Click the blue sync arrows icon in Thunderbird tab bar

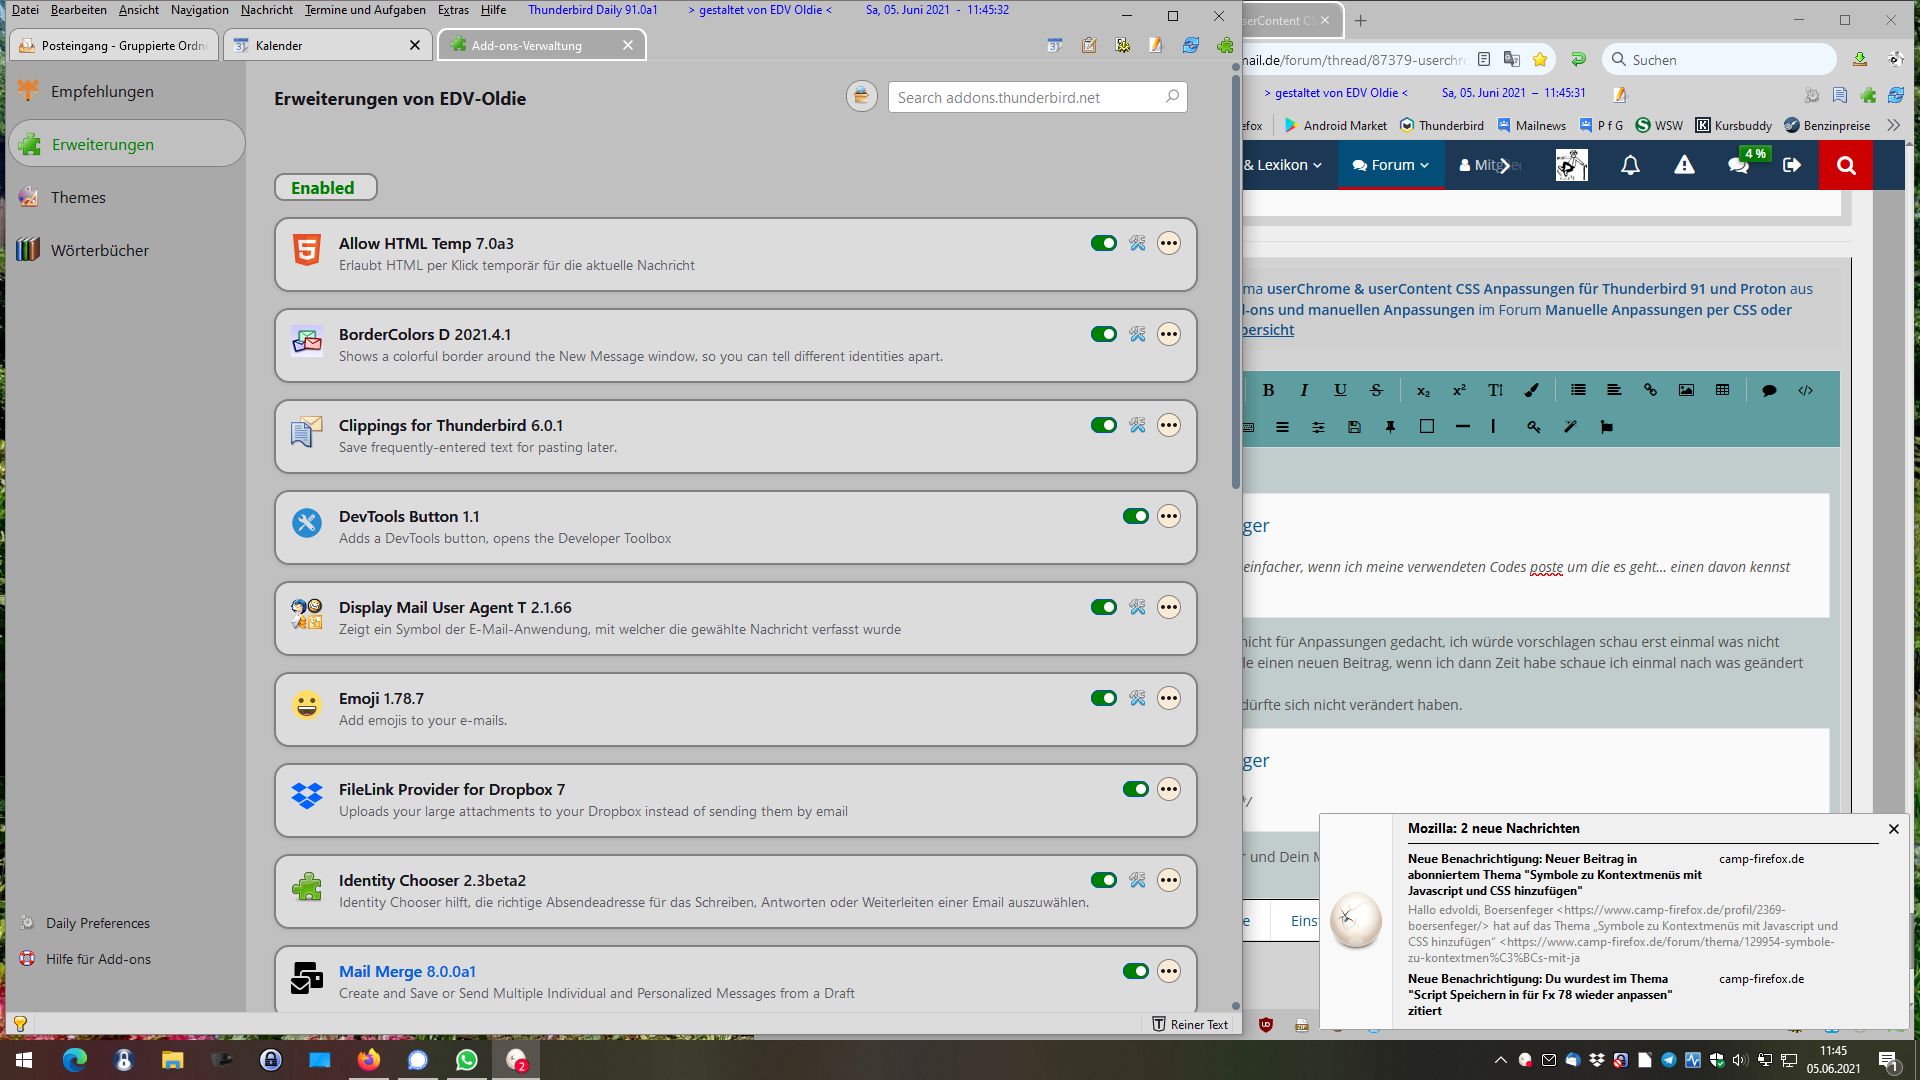pos(1191,45)
